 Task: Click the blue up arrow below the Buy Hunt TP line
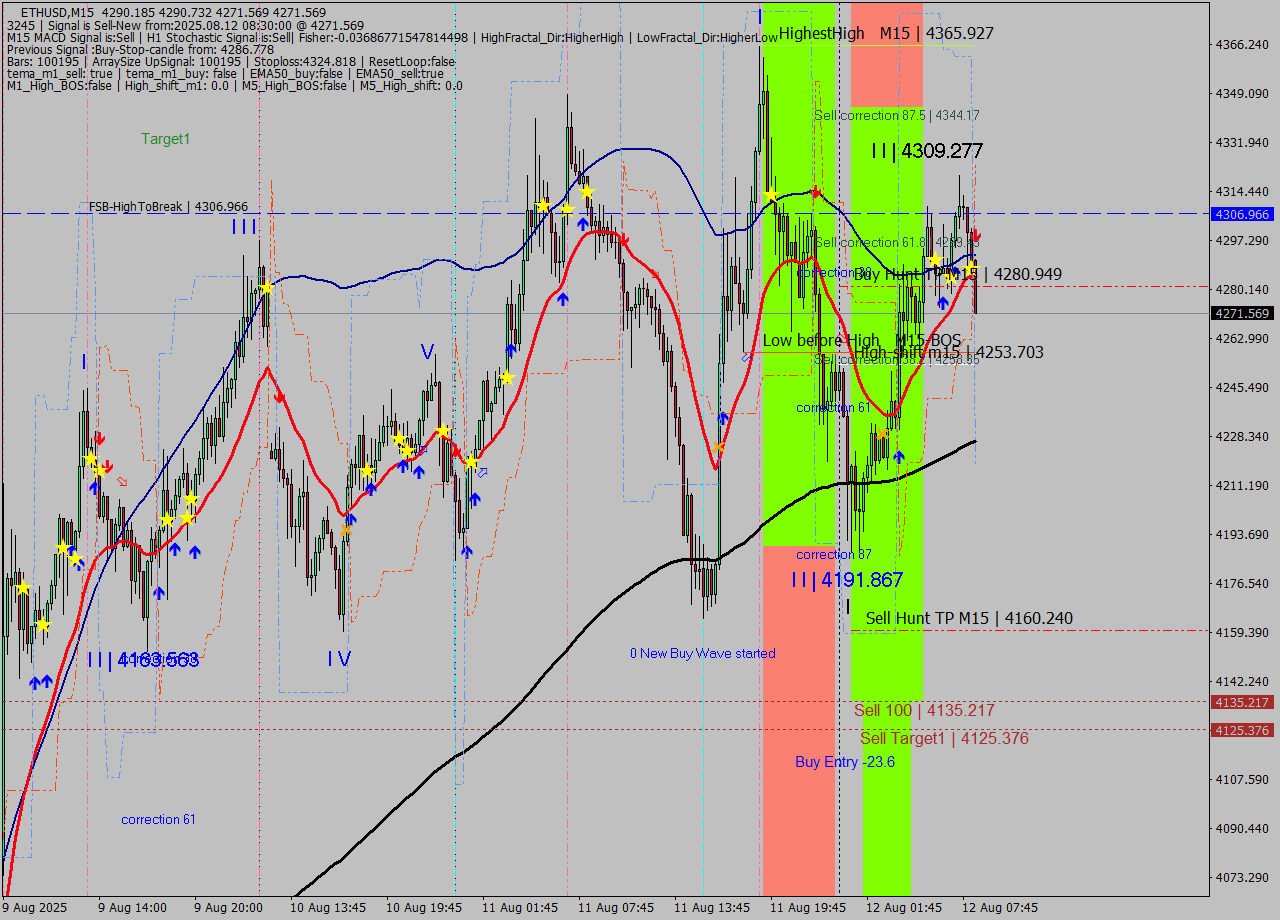click(943, 303)
